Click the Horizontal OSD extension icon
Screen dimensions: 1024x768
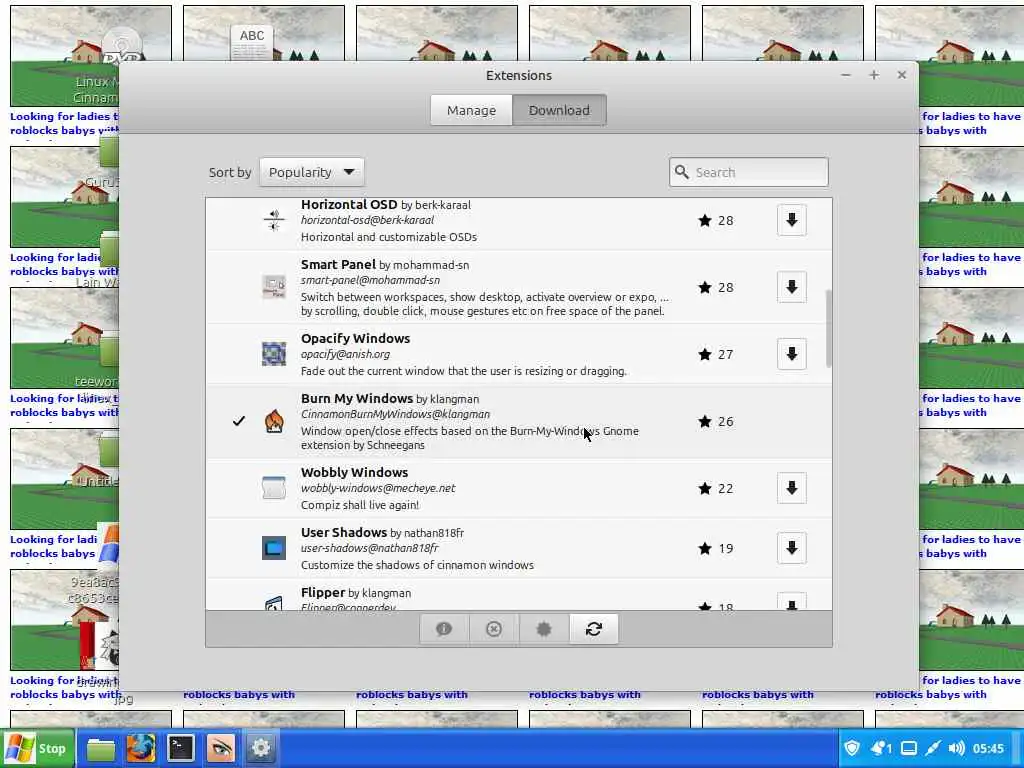point(274,220)
